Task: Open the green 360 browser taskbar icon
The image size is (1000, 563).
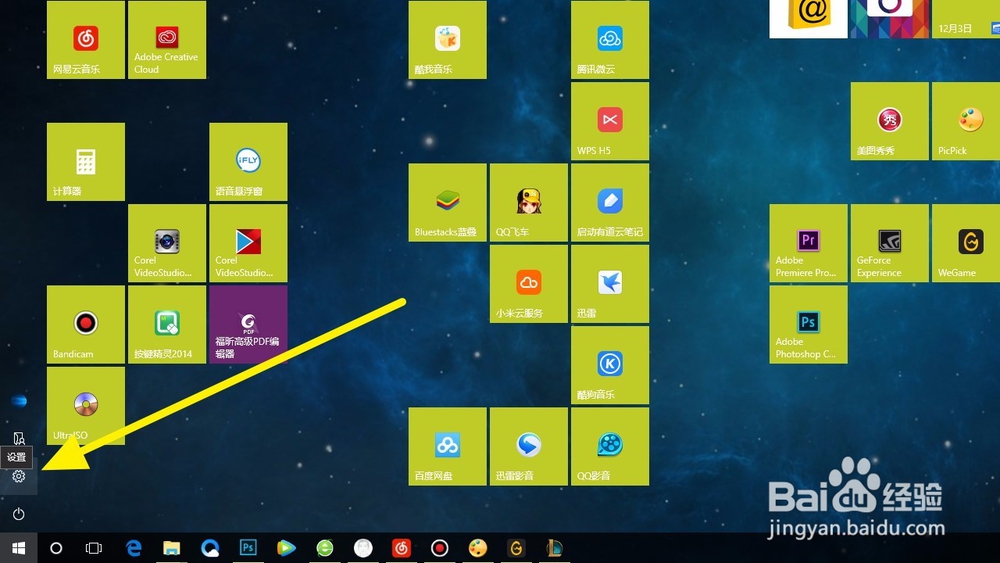Action: click(x=325, y=548)
